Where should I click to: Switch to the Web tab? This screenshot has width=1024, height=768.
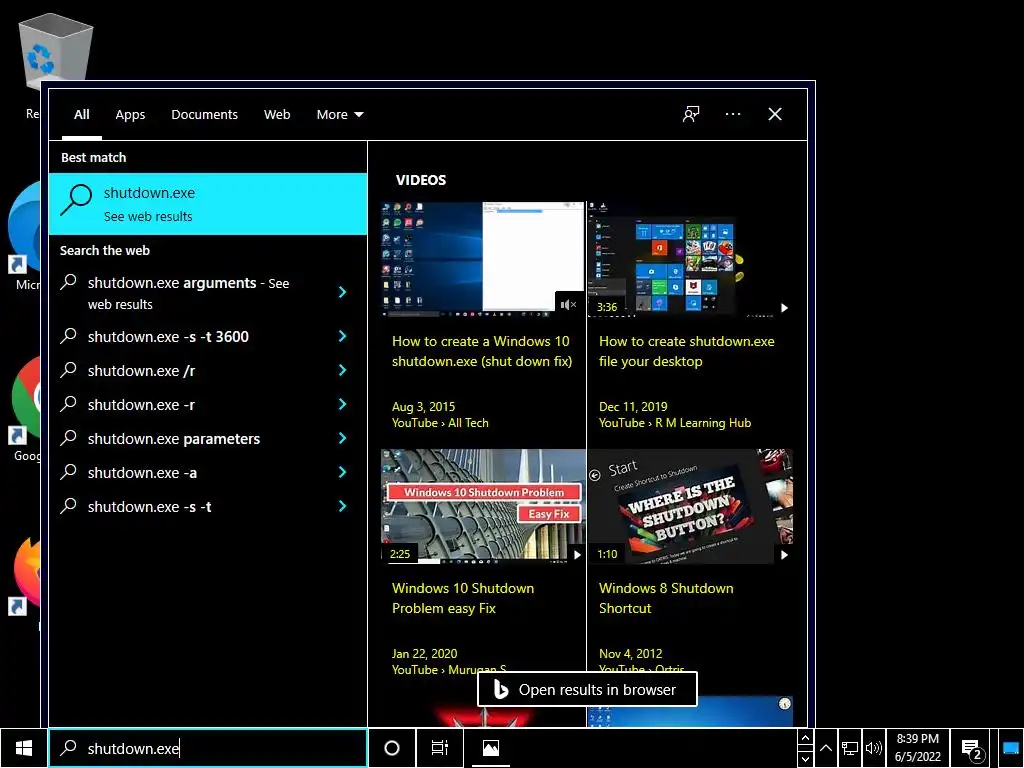pos(277,114)
